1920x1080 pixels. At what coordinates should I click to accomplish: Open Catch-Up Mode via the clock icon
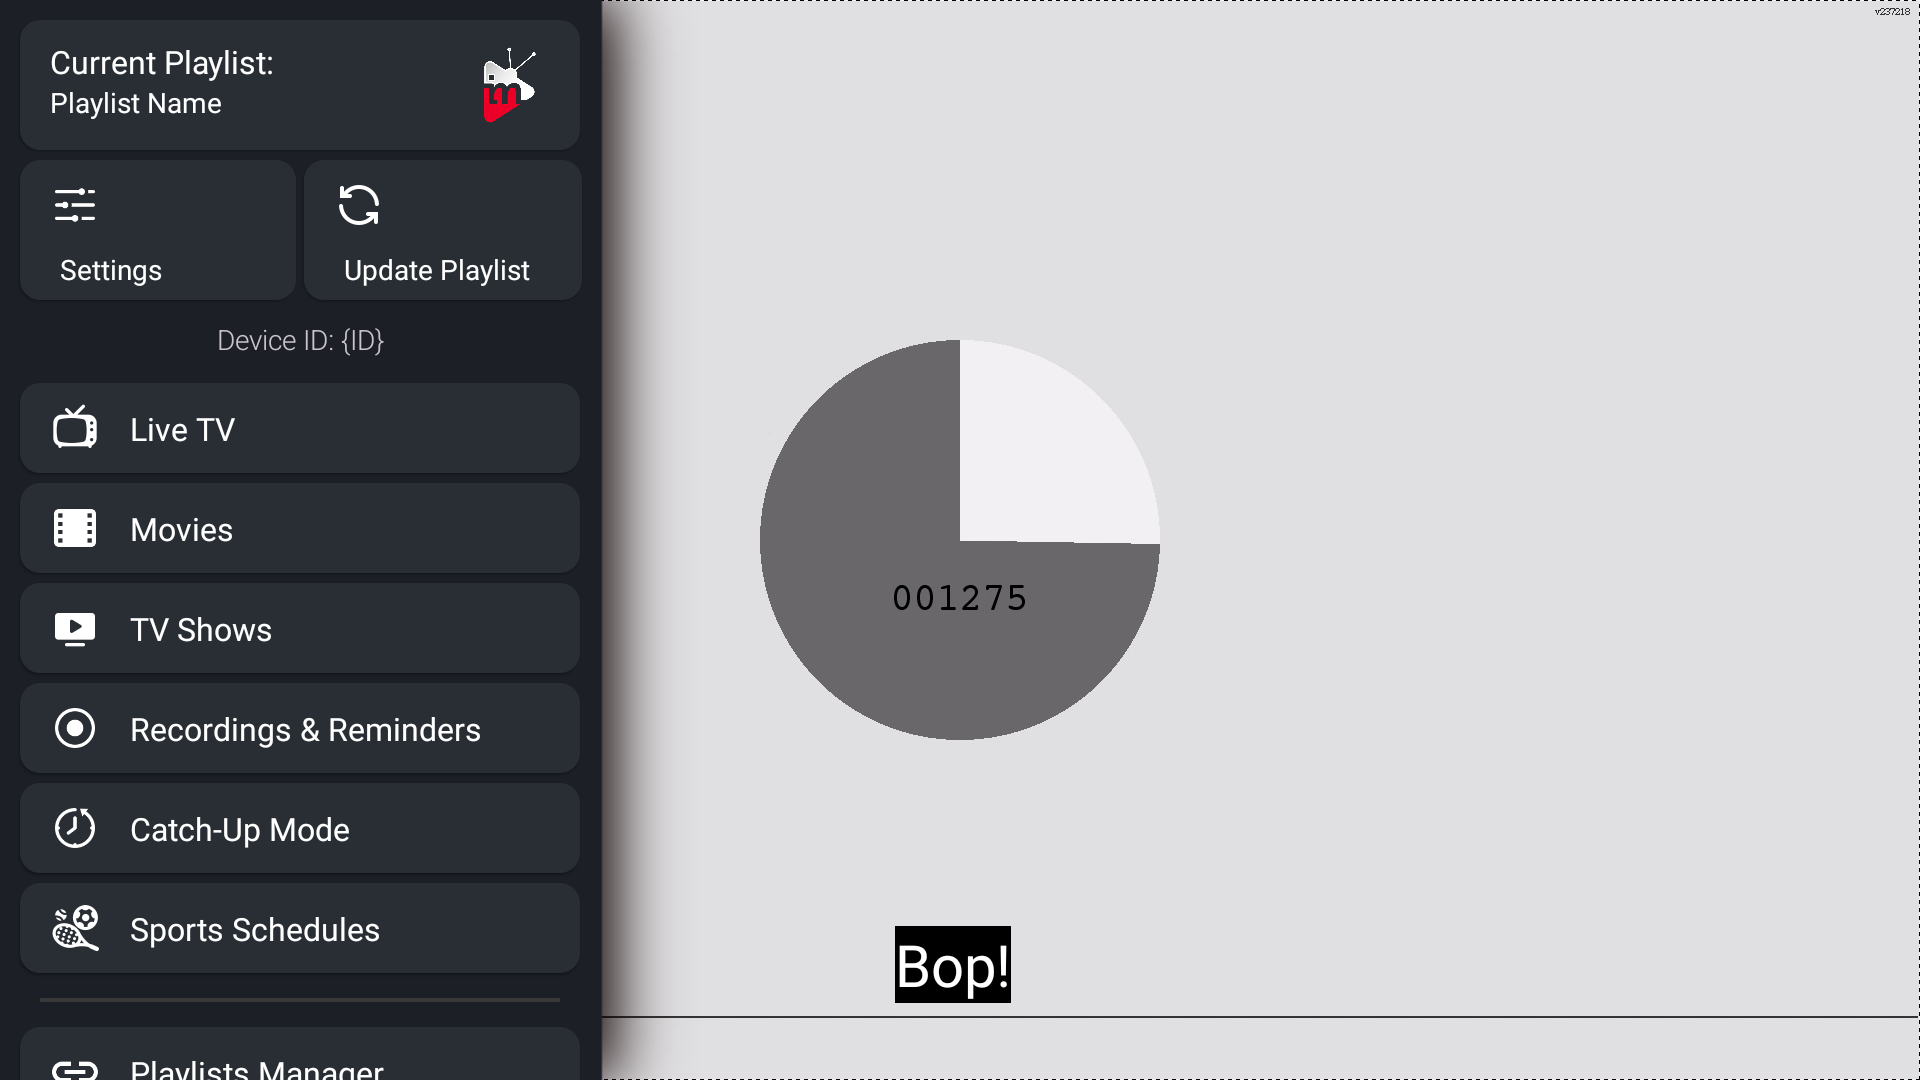coord(73,828)
